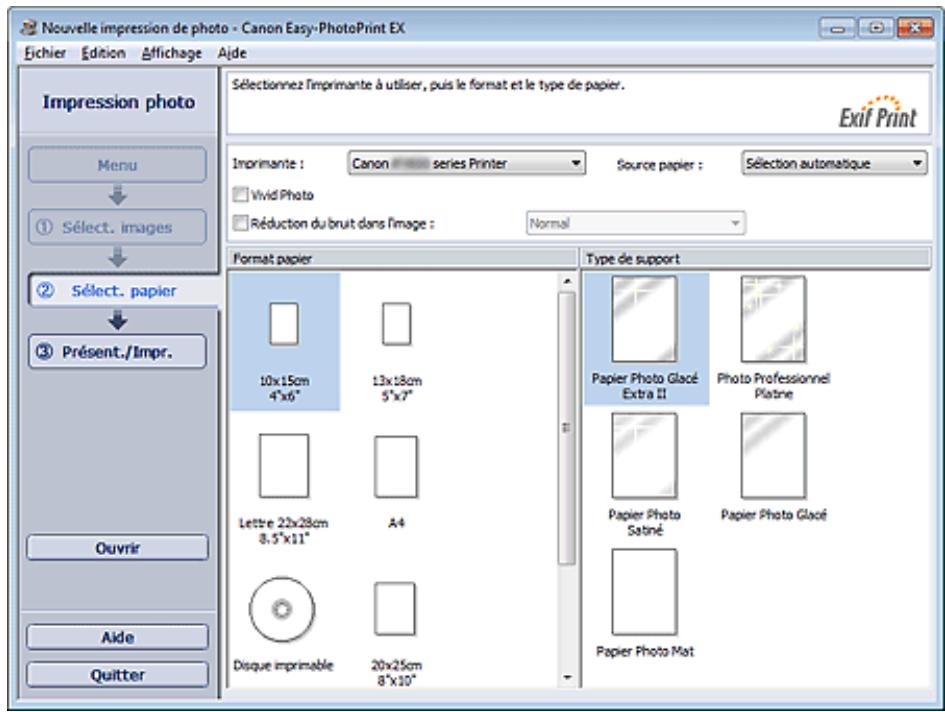Go to the Menu step button
The image size is (945, 712).
click(117, 165)
